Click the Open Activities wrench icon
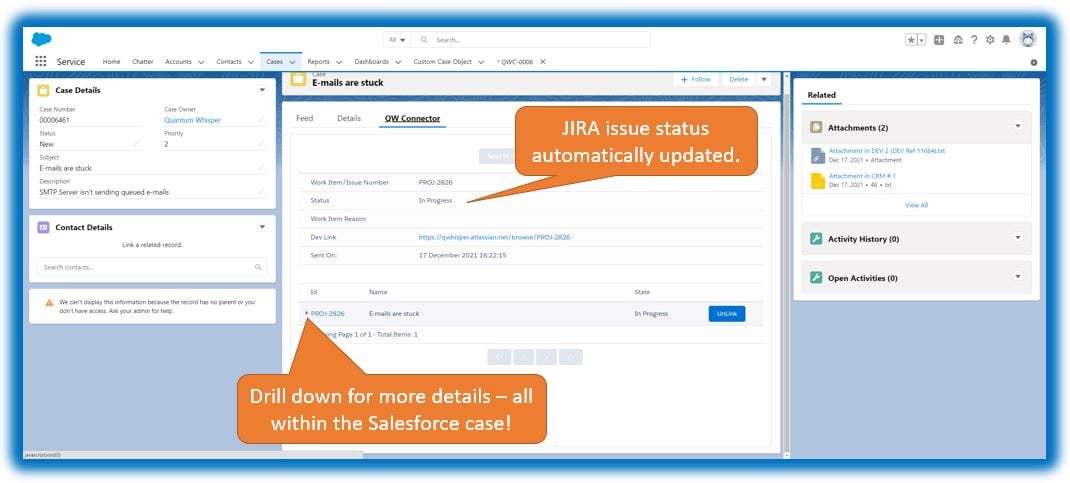1070x483 pixels. [x=816, y=278]
